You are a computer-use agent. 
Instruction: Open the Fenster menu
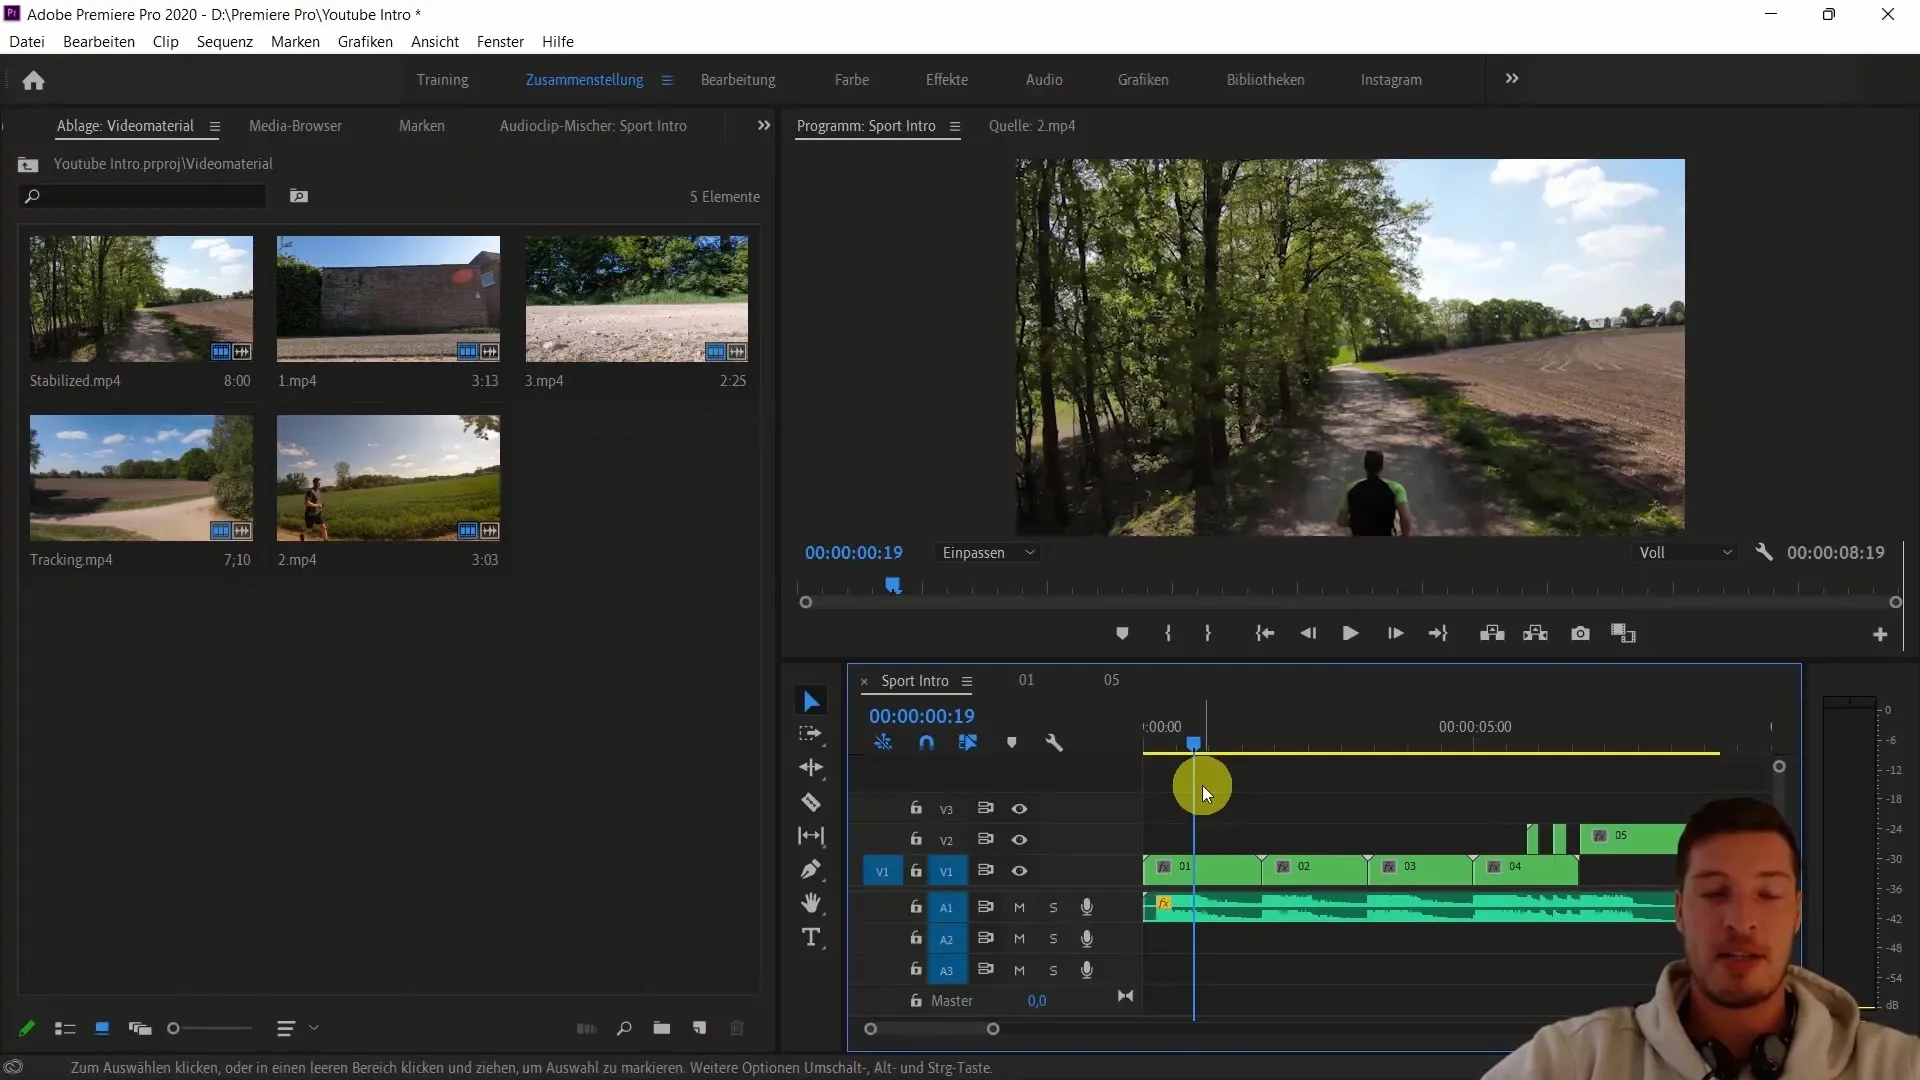(500, 42)
